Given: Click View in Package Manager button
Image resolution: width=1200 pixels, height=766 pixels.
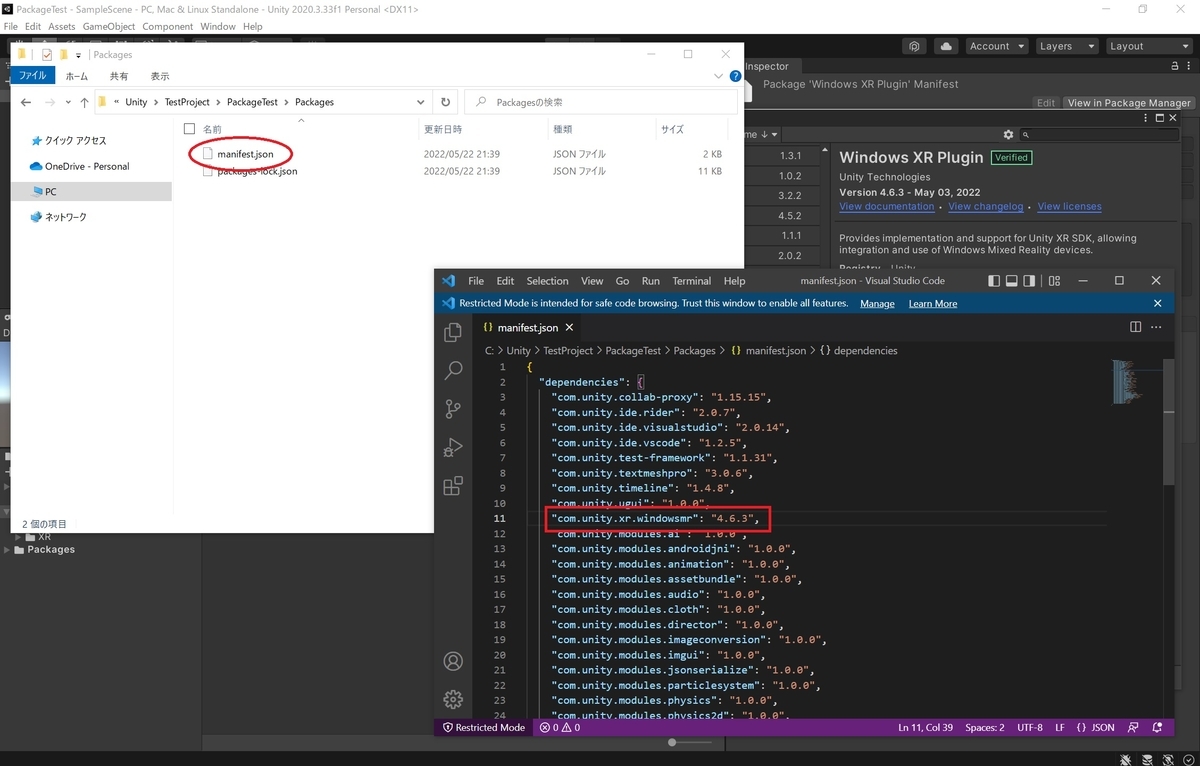Looking at the screenshot, I should tap(1129, 103).
